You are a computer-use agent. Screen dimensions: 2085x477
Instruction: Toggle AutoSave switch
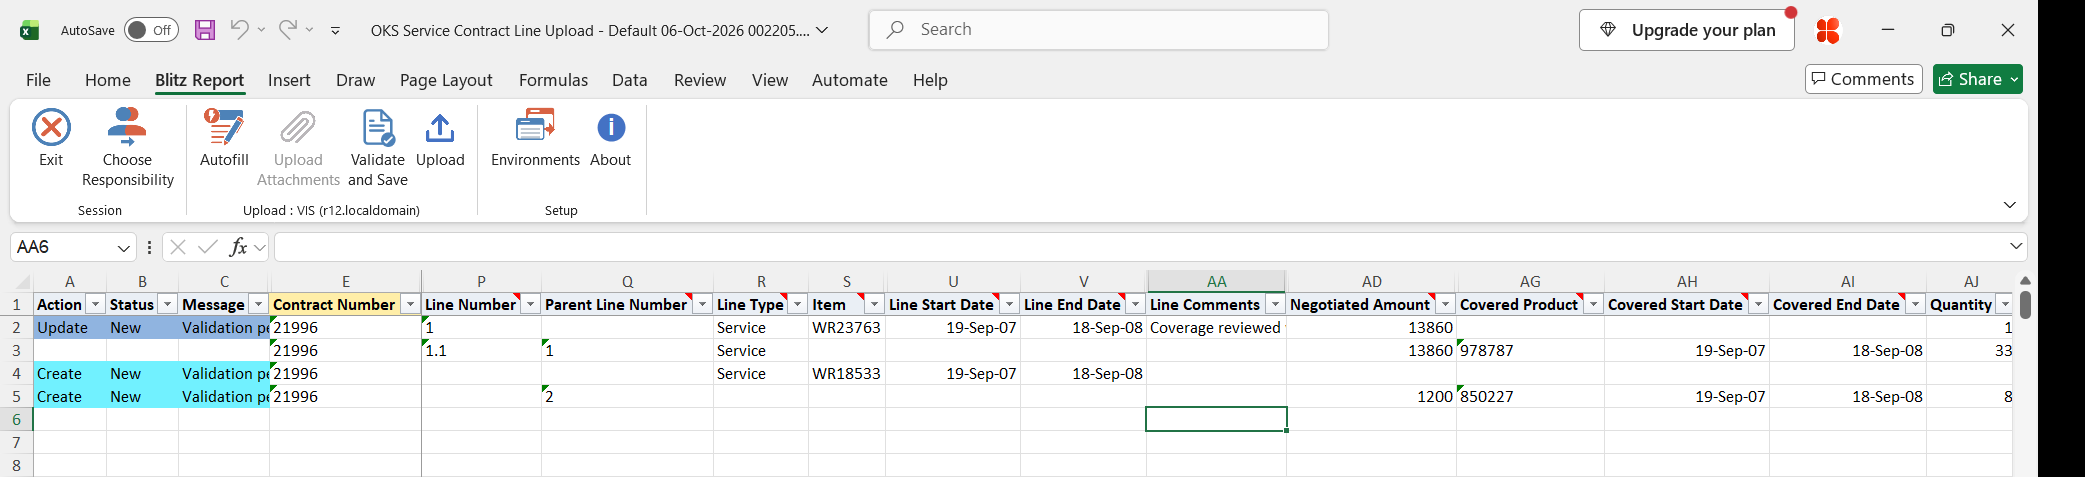click(x=151, y=30)
